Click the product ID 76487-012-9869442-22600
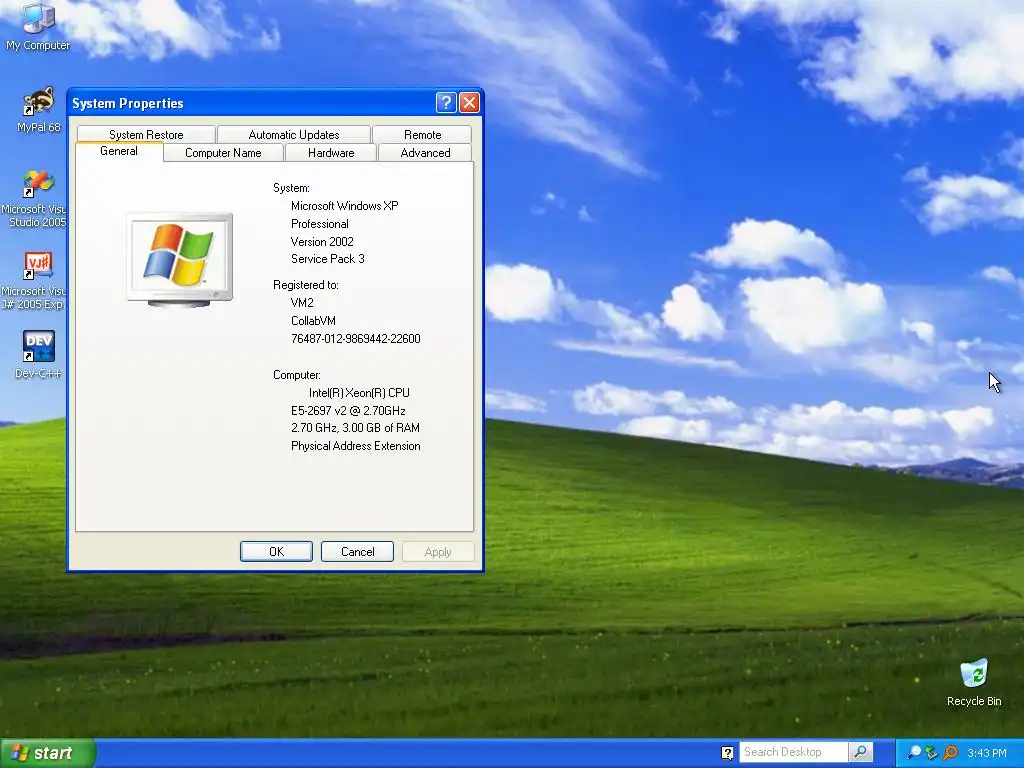The image size is (1024, 768). 356,338
